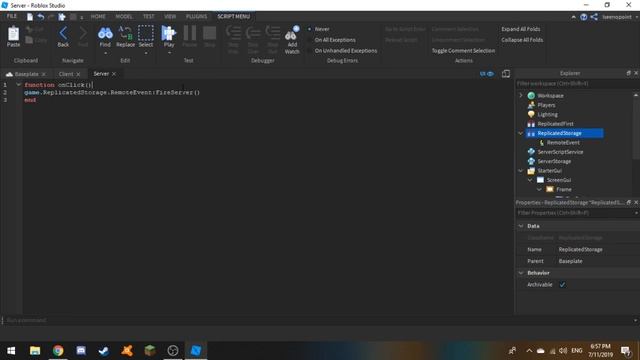This screenshot has height=360, width=640.
Task: Click the Select dashed-box icon
Action: (146, 33)
